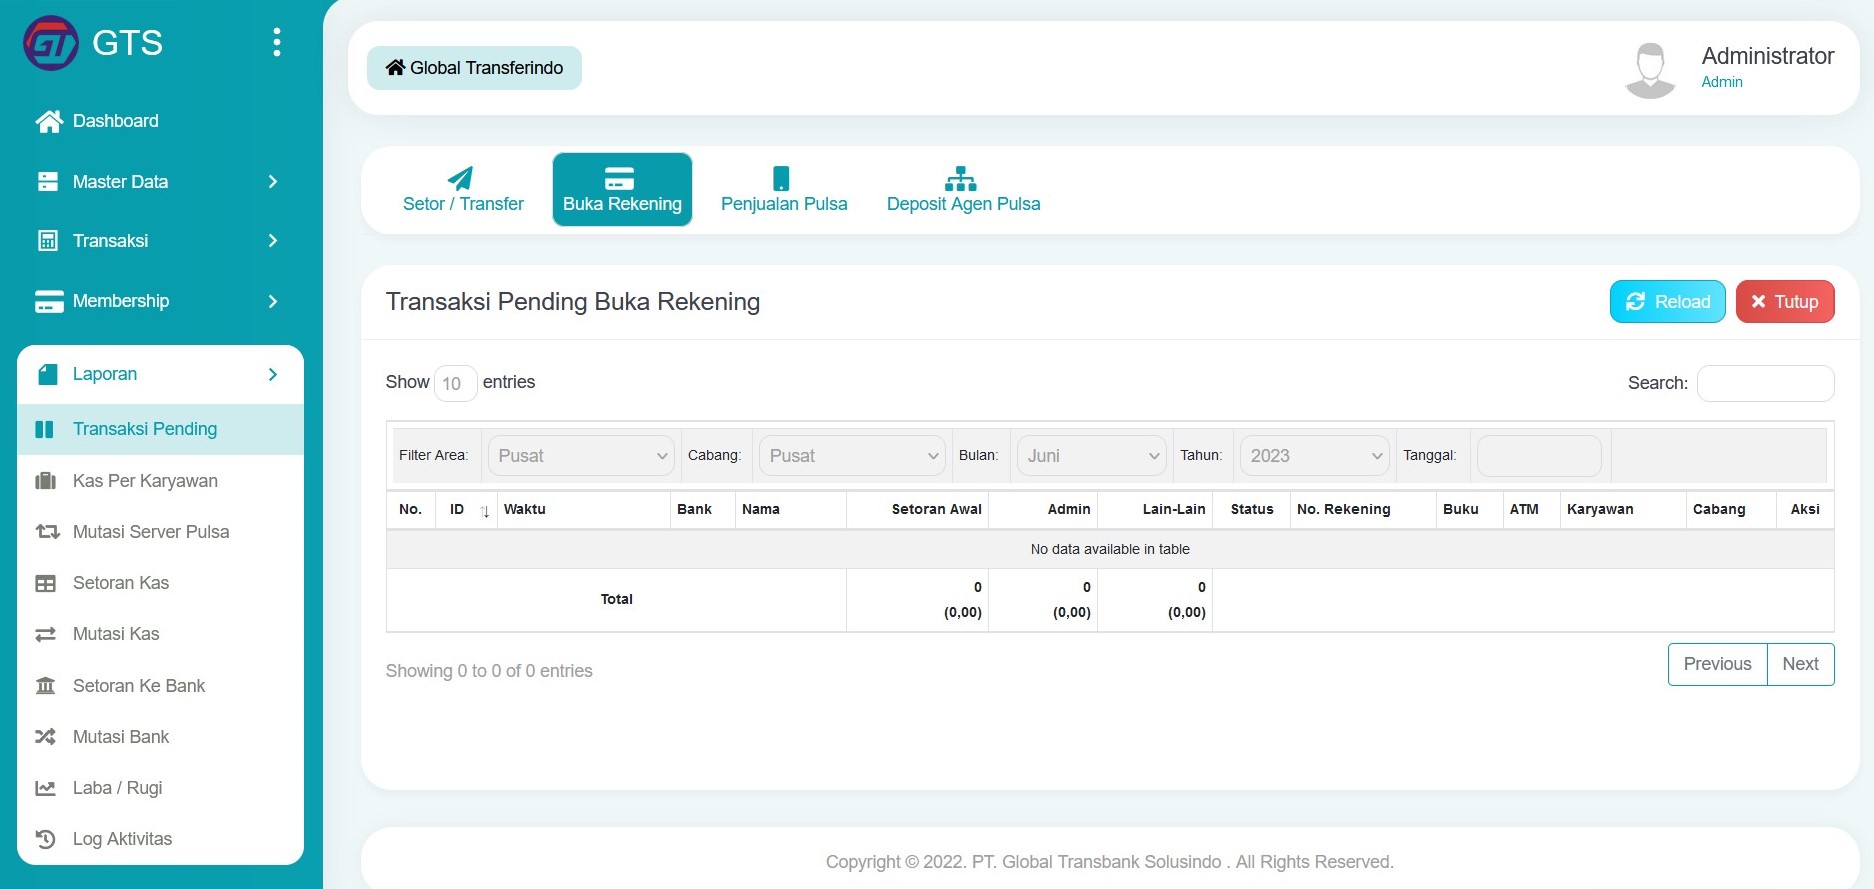The width and height of the screenshot is (1874, 889).
Task: Sort by the Status column header
Action: pos(1251,510)
